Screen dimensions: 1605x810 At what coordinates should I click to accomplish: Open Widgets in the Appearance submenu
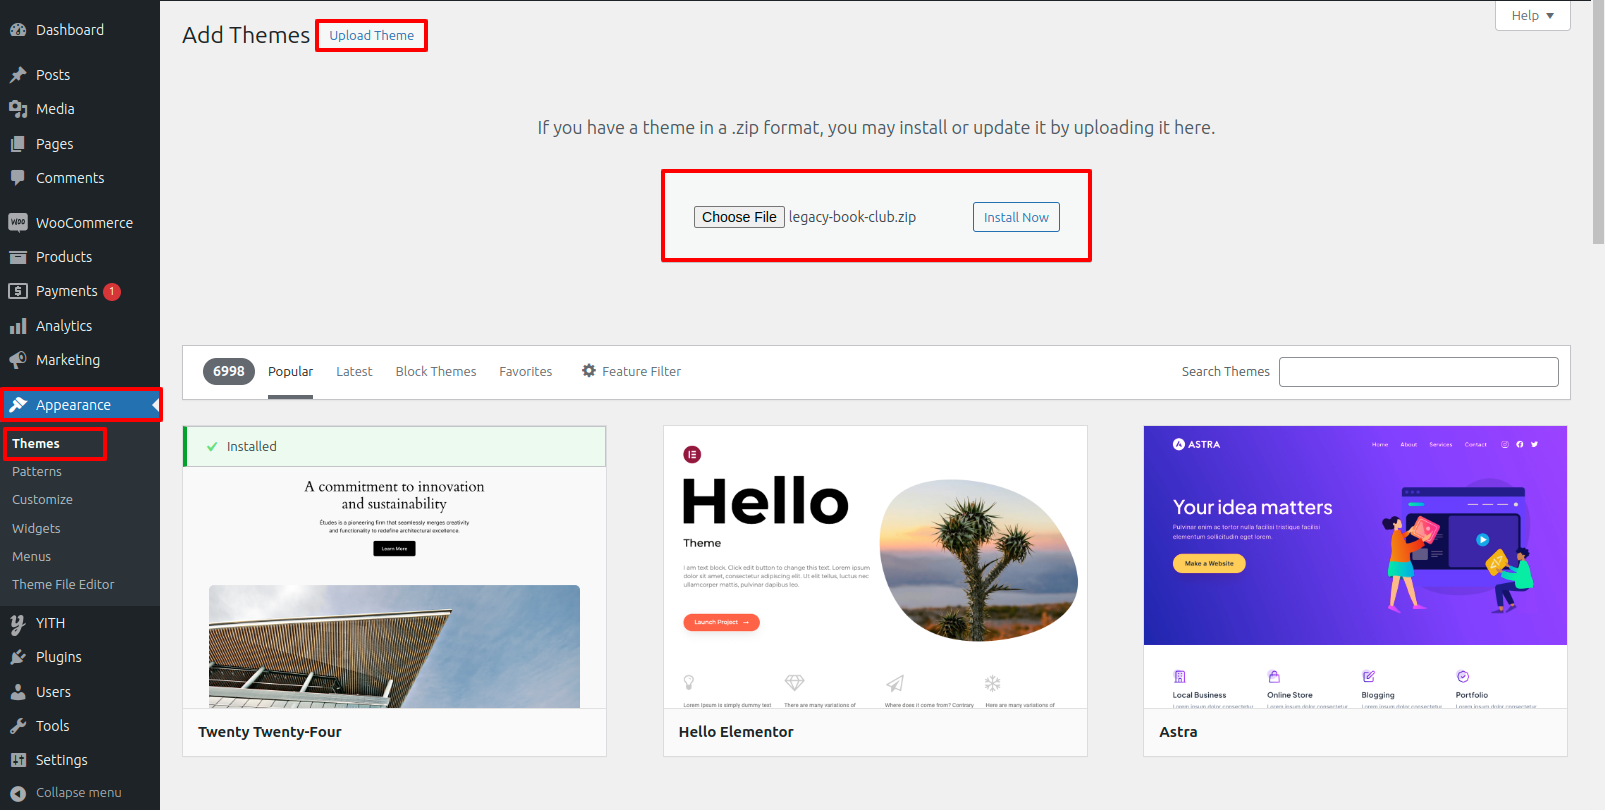[36, 529]
